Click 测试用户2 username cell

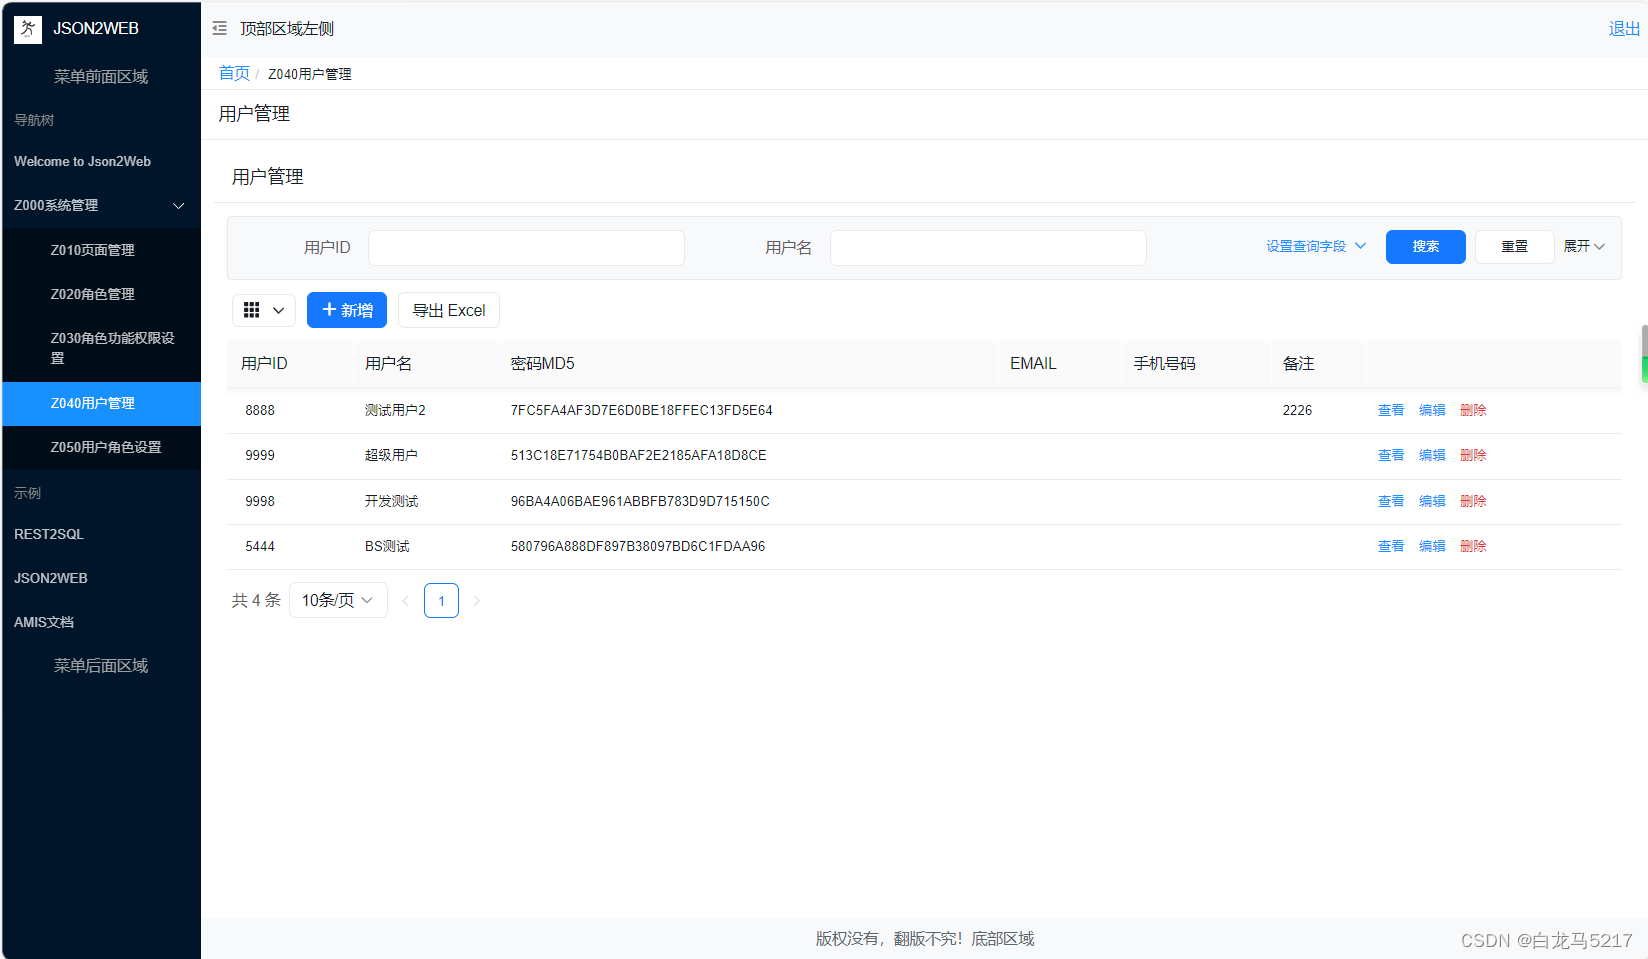(x=395, y=410)
